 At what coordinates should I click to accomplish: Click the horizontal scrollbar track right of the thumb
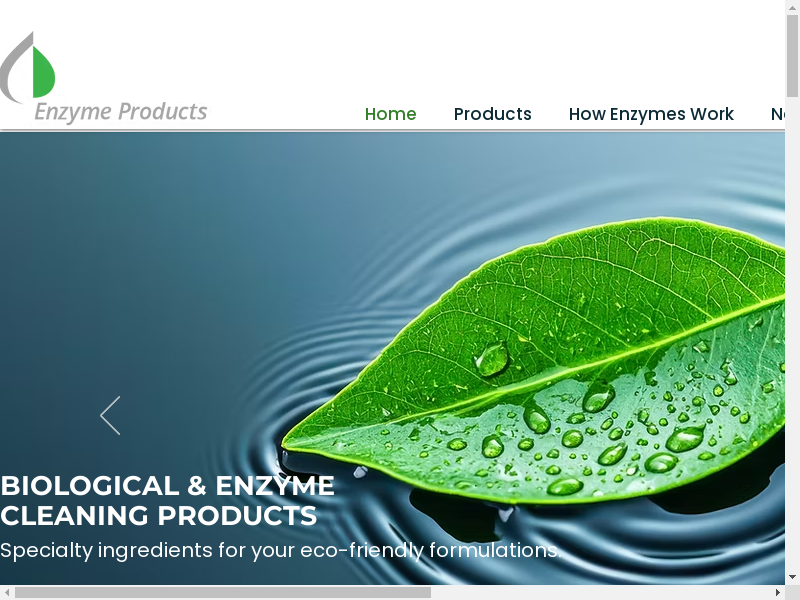601,592
